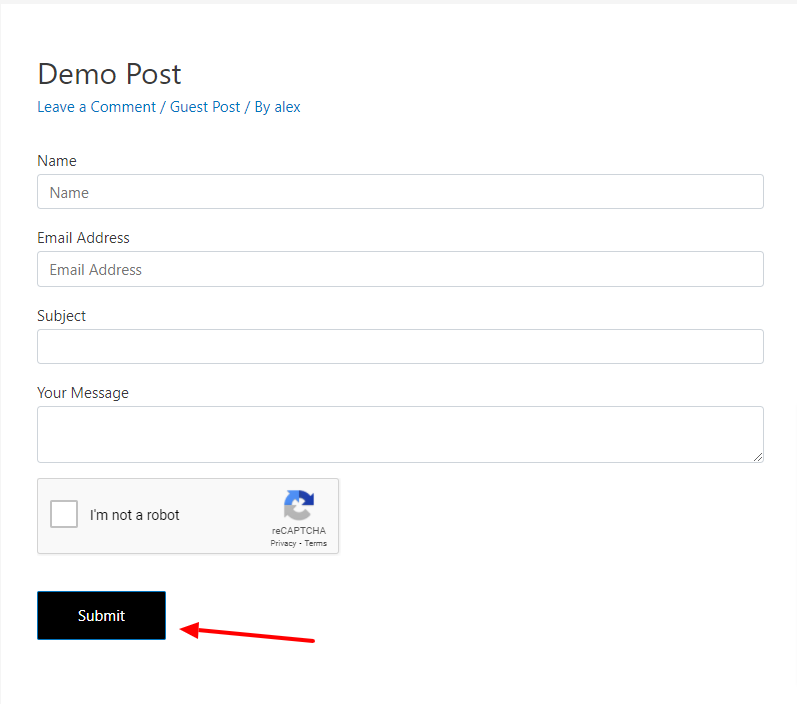The height and width of the screenshot is (704, 797).
Task: Check the "I'm not a robot" checkbox
Action: click(64, 515)
